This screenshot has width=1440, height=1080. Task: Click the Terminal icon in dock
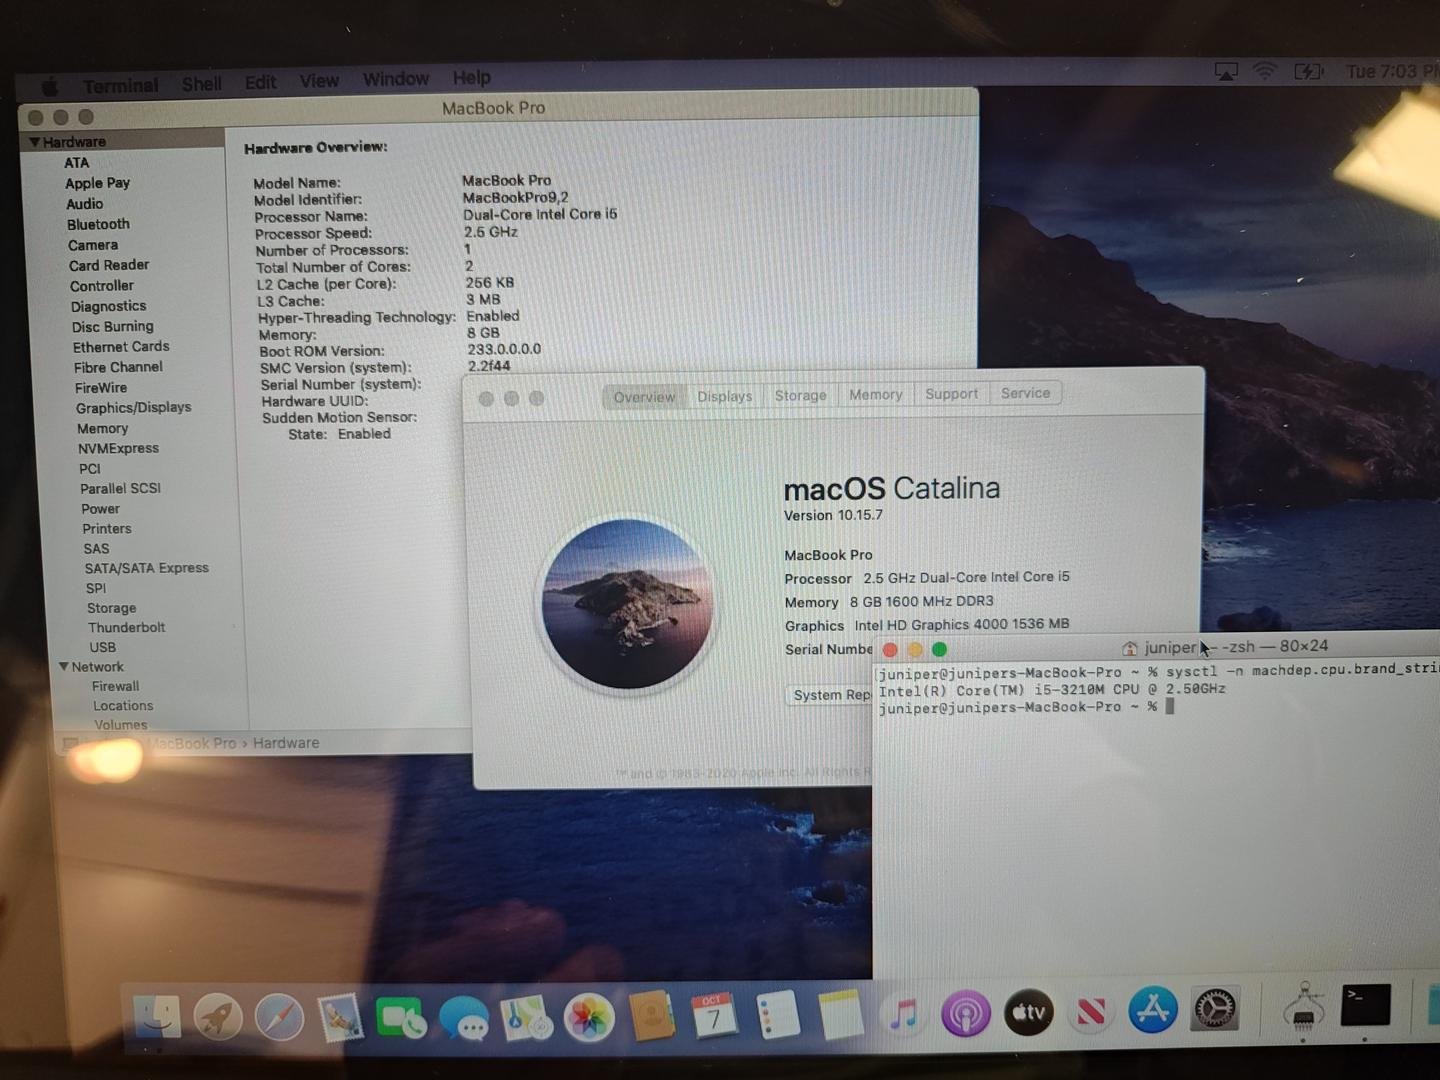click(1364, 1005)
